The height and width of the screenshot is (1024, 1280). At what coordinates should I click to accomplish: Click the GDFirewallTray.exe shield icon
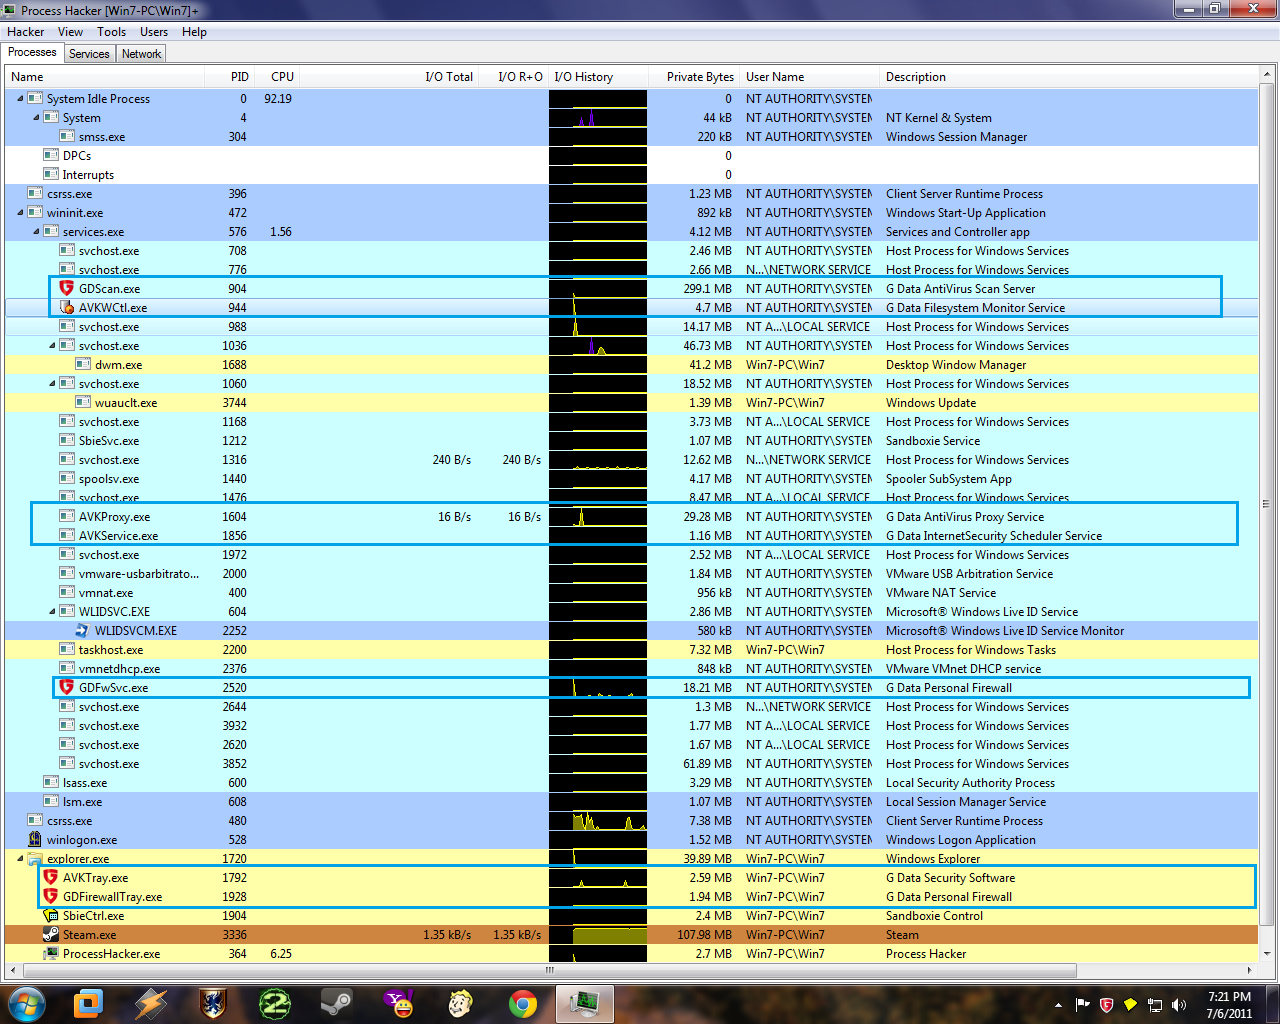(51, 896)
